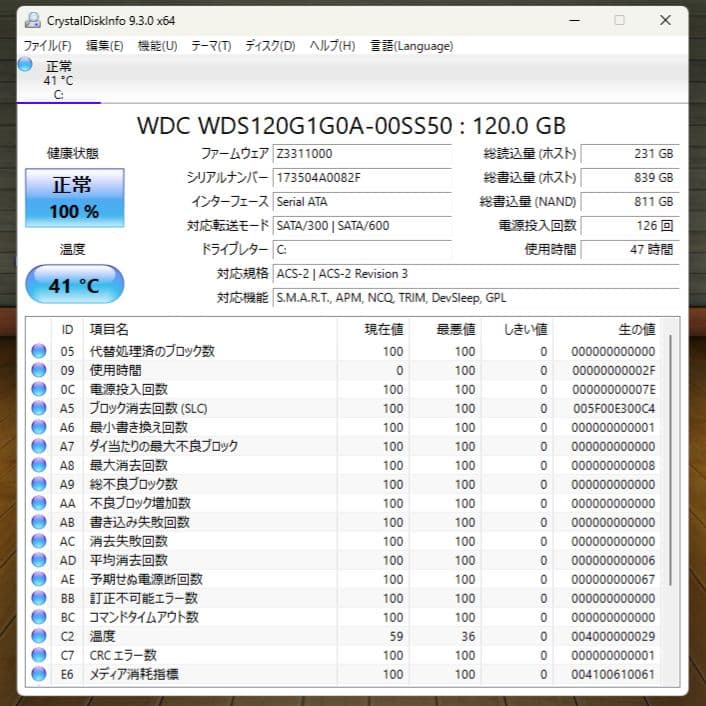Click the 正常 100 % health status button
The height and width of the screenshot is (706, 706).
(75, 198)
